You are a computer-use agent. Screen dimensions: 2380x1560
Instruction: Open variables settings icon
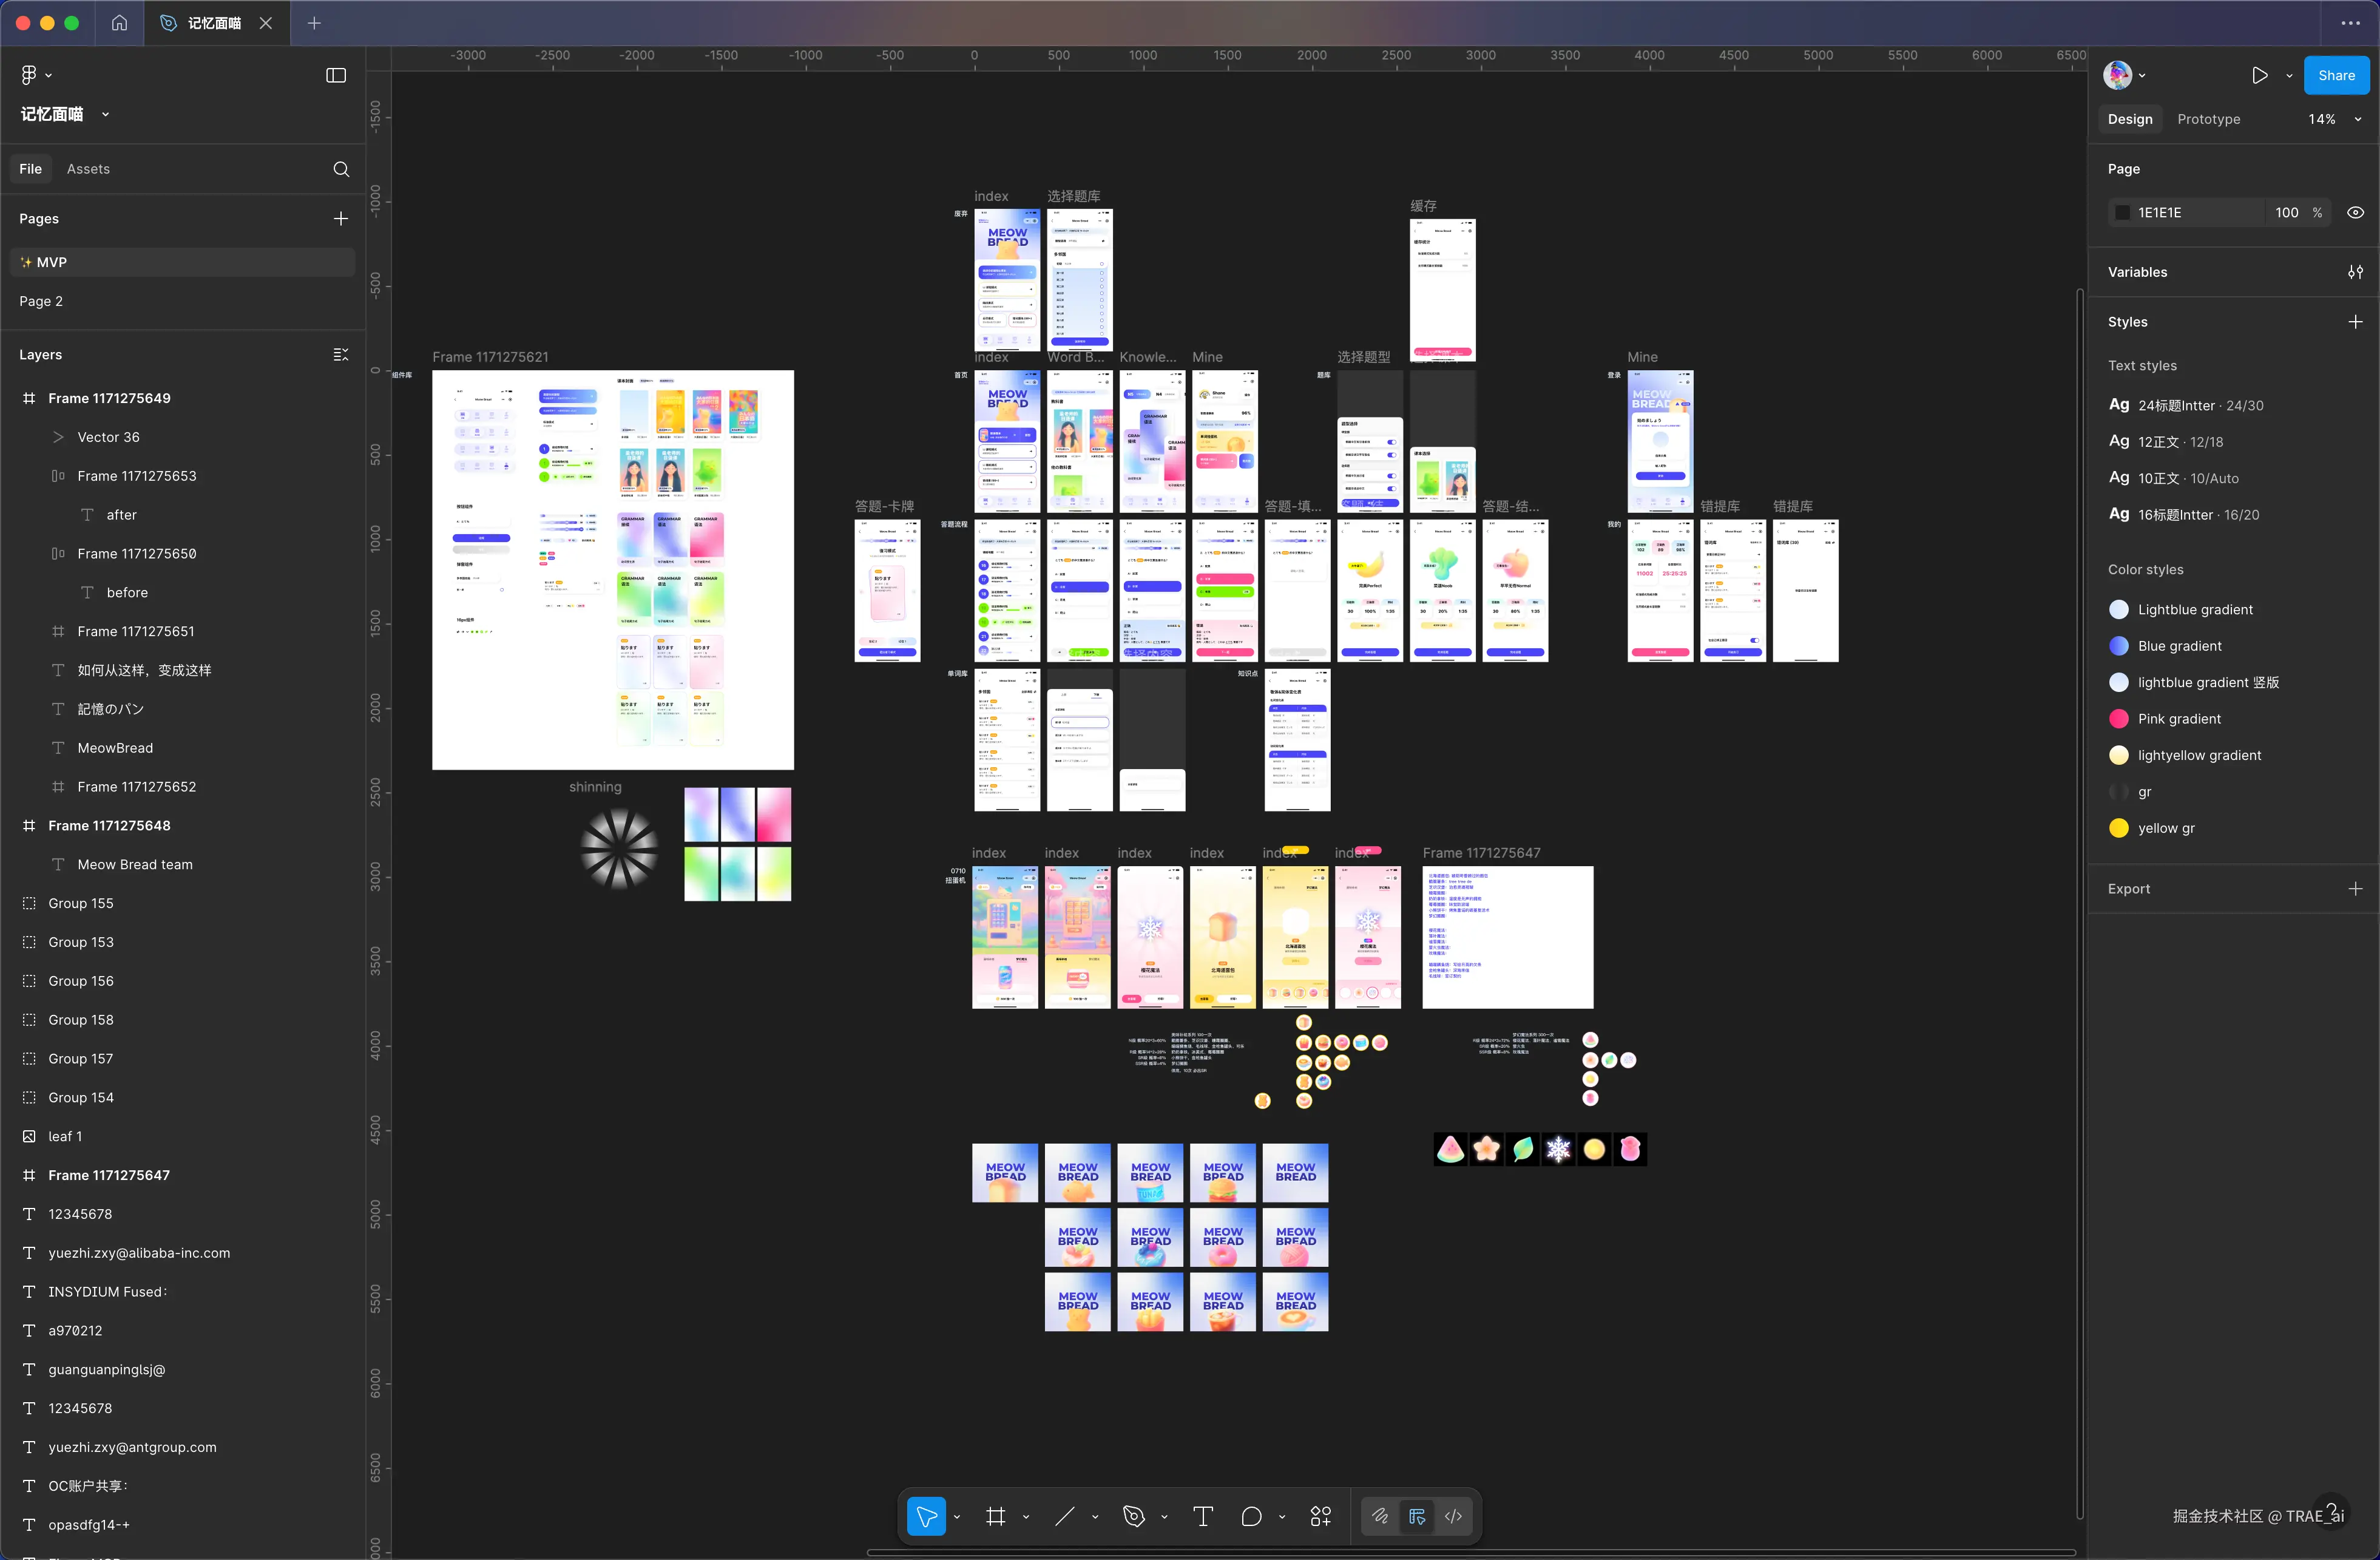(x=2355, y=272)
